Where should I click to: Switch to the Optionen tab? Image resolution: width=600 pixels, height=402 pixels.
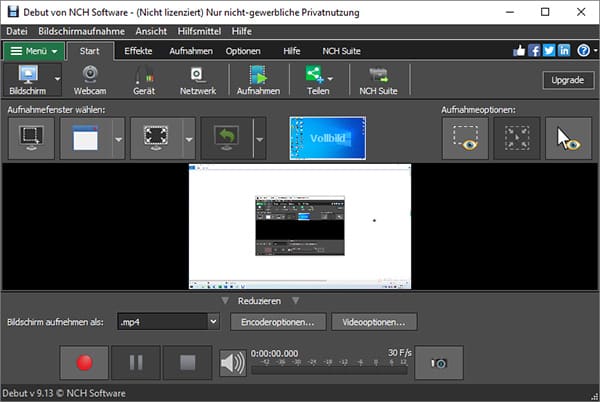coord(243,51)
